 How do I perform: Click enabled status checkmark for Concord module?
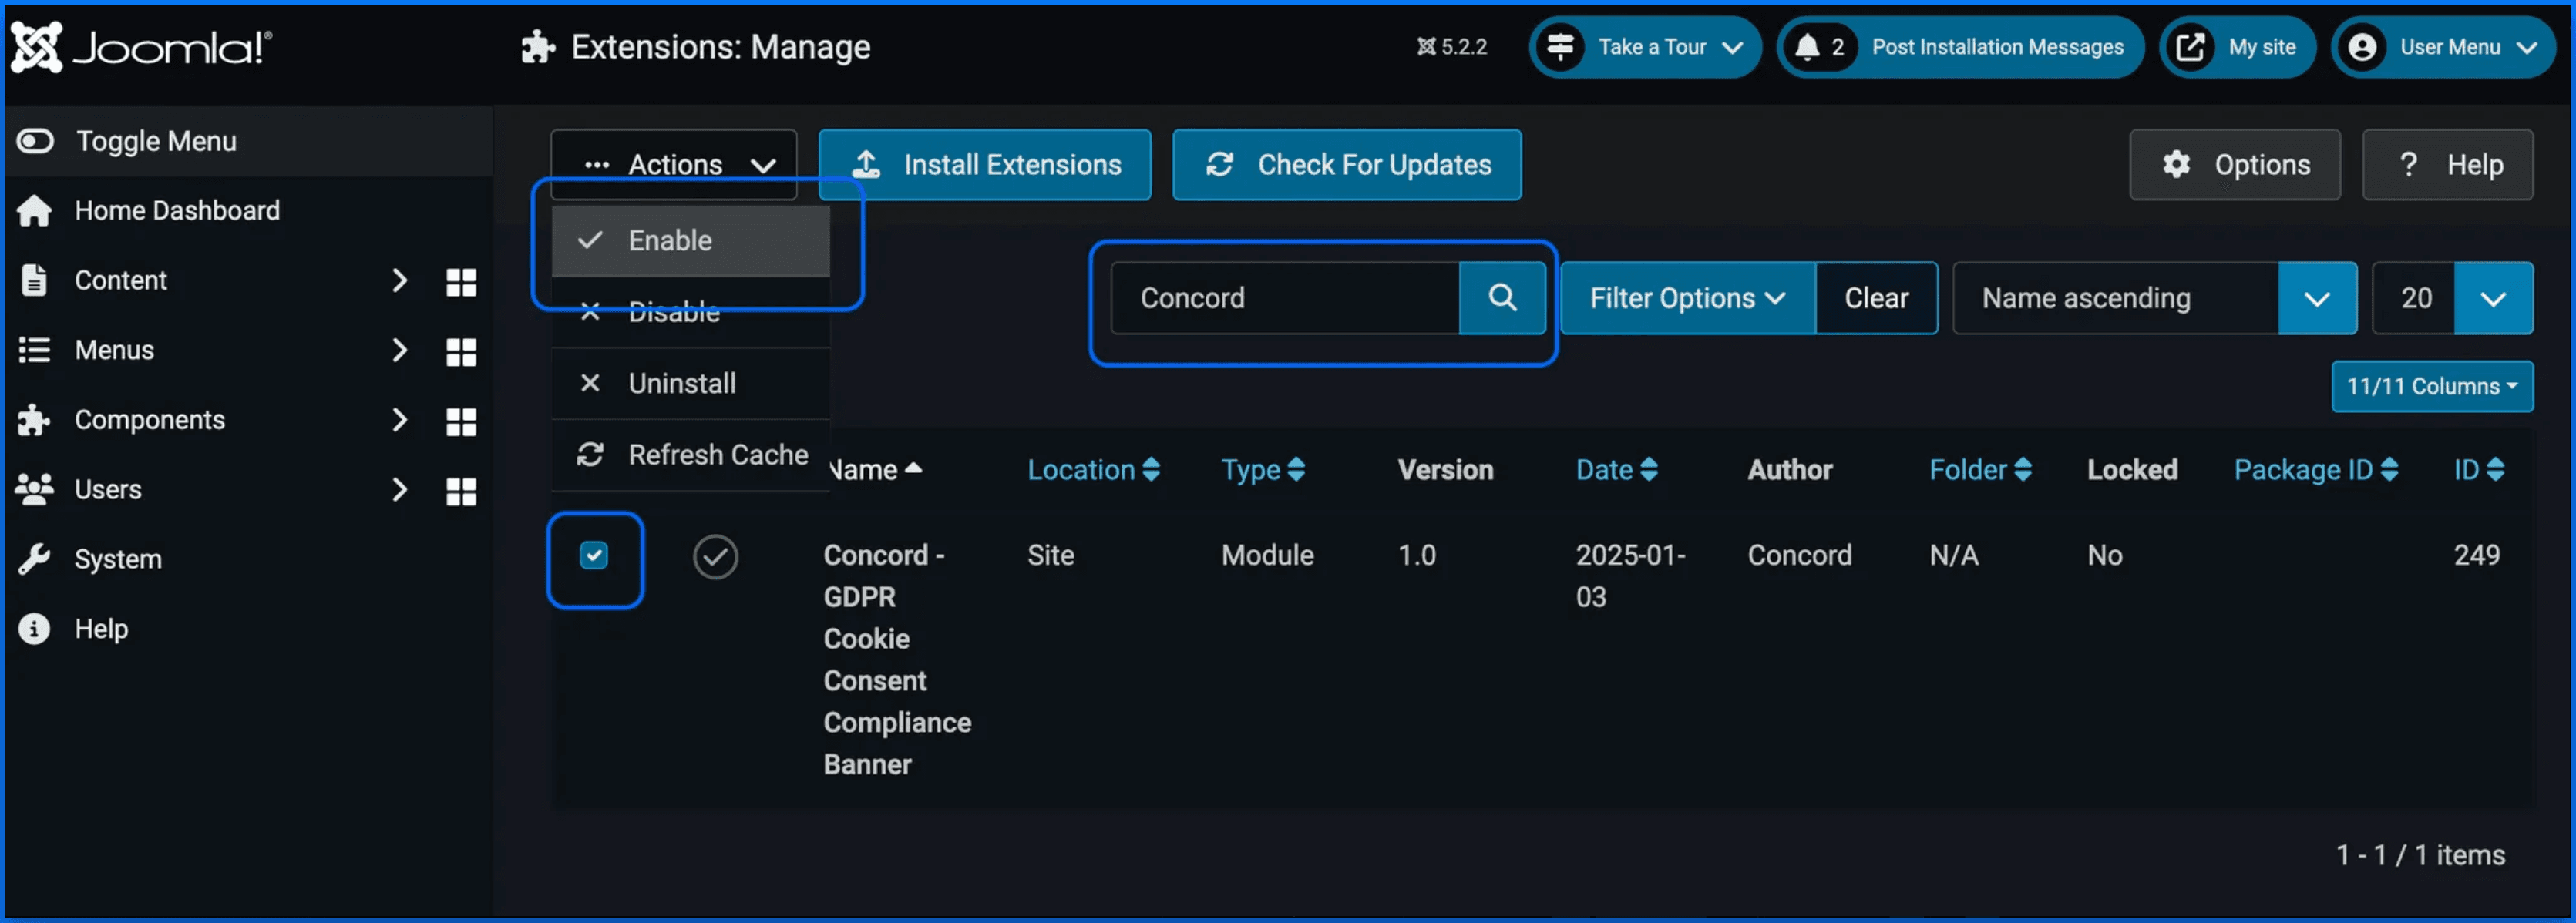[715, 557]
